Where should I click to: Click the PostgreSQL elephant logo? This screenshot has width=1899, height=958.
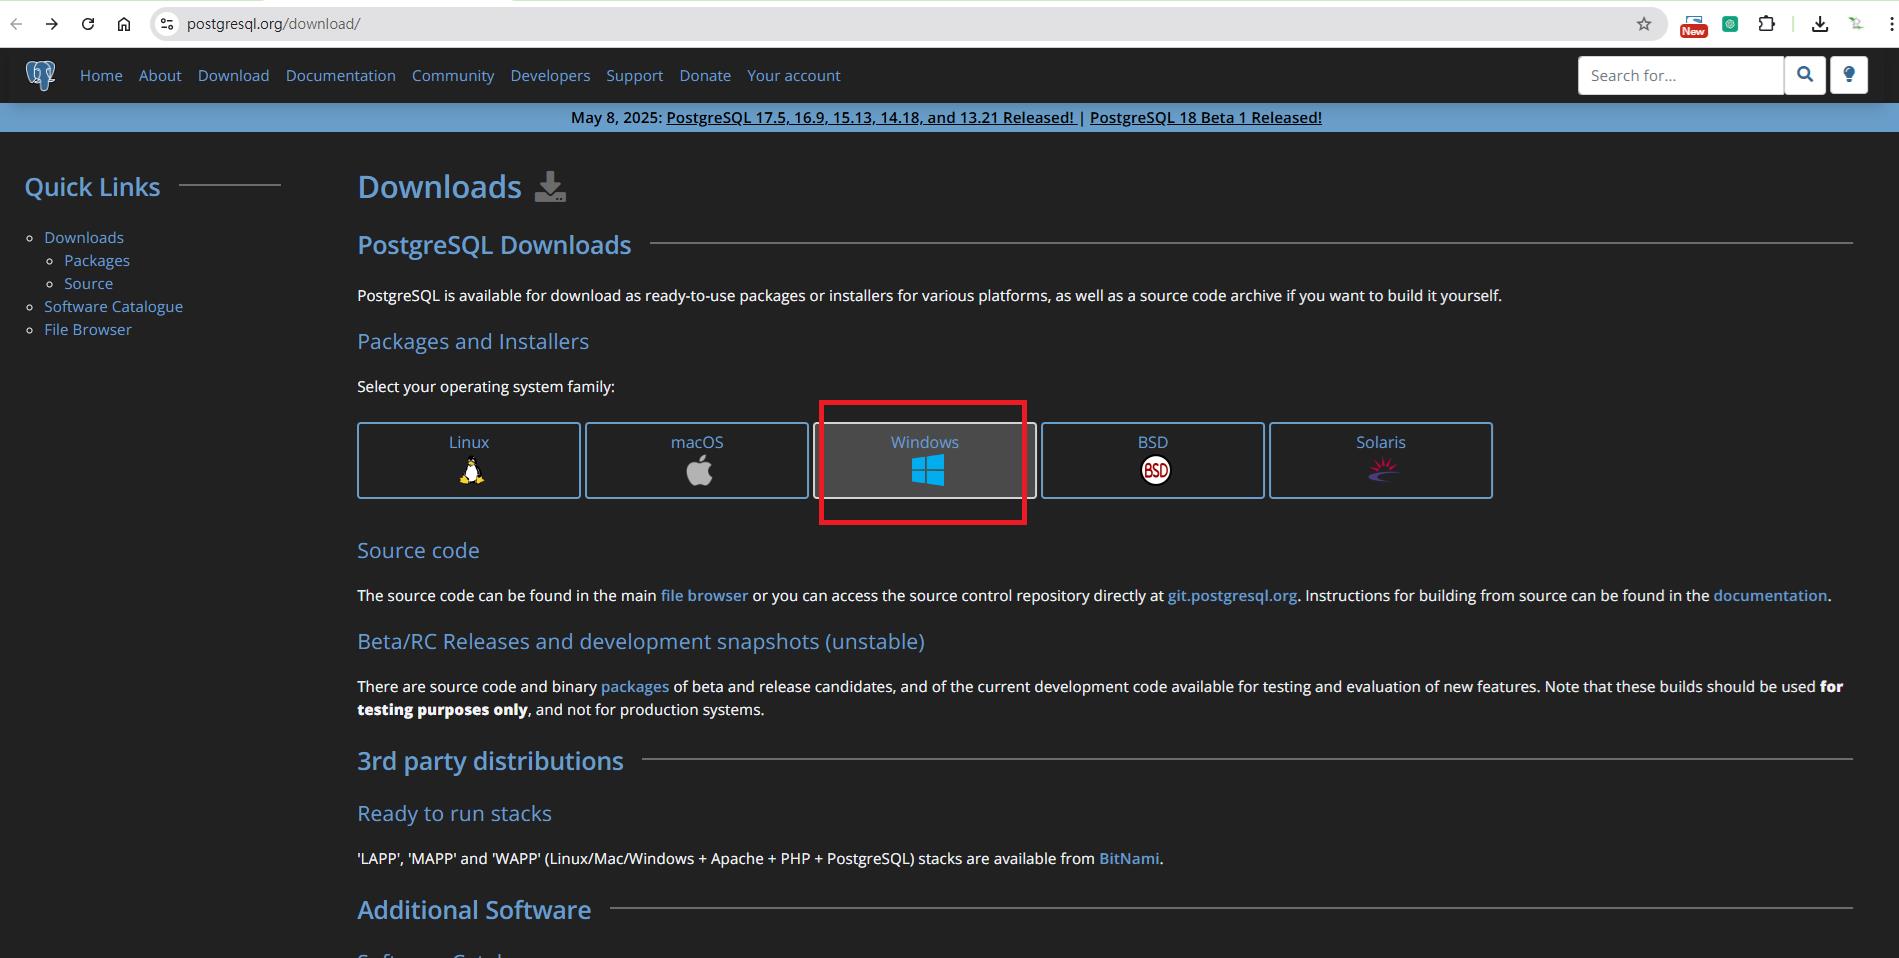coord(40,75)
